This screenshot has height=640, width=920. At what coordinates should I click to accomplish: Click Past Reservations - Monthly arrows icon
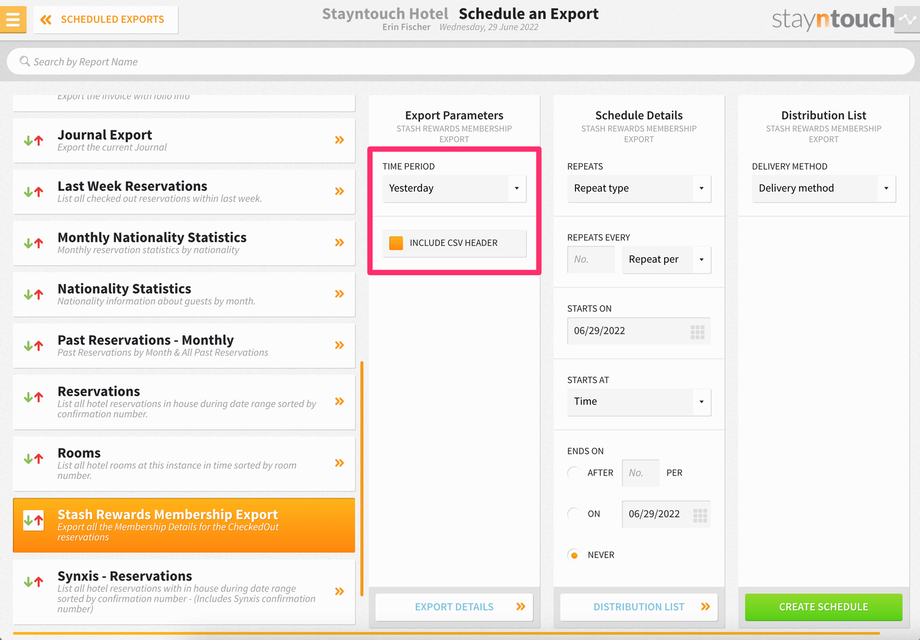pos(33,346)
